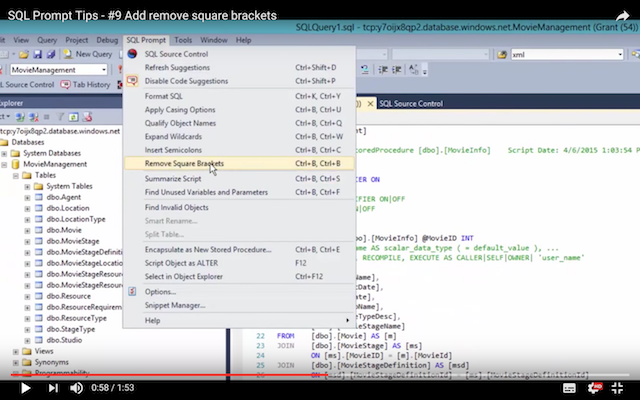This screenshot has width=640, height=400.
Task: Click the YouTube share arrow icon
Action: pos(623,16)
